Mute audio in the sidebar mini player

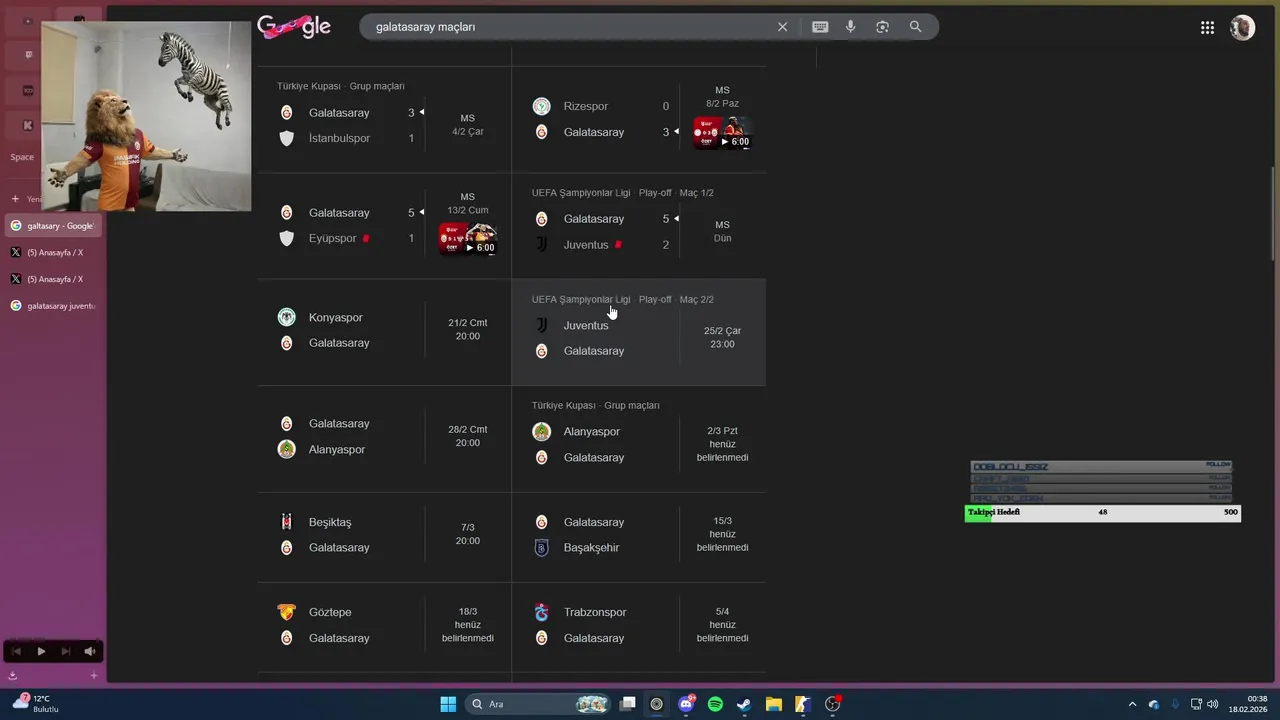(89, 651)
